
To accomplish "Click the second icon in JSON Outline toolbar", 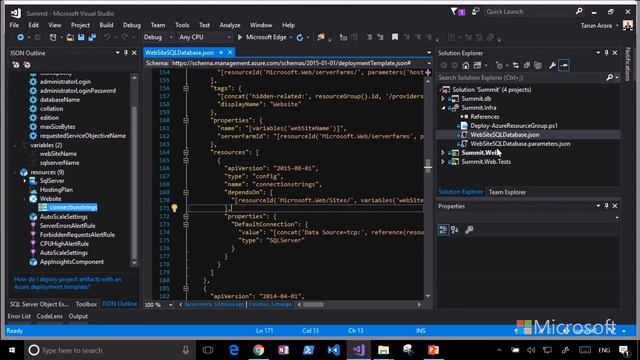I will [x=27, y=64].
